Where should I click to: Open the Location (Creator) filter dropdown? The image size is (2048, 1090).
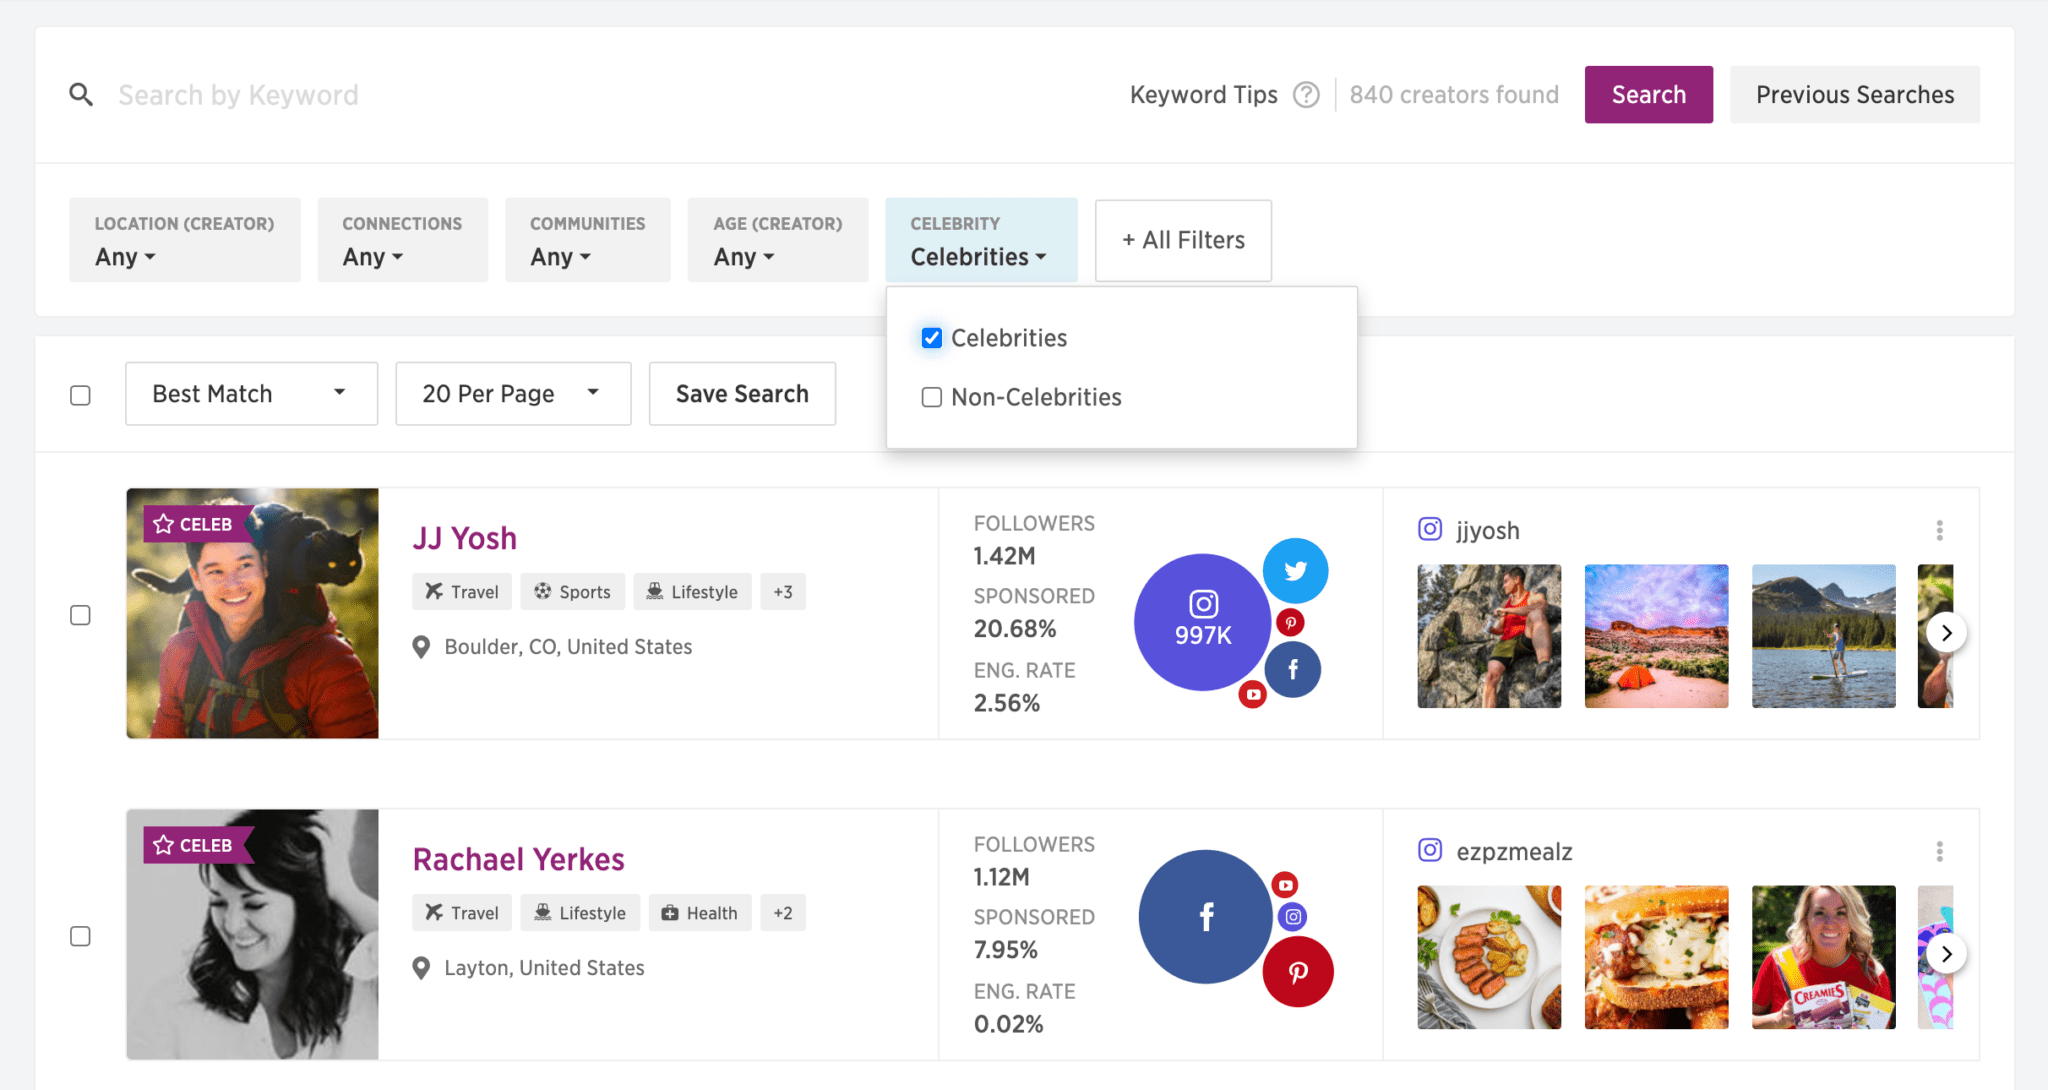click(x=184, y=240)
